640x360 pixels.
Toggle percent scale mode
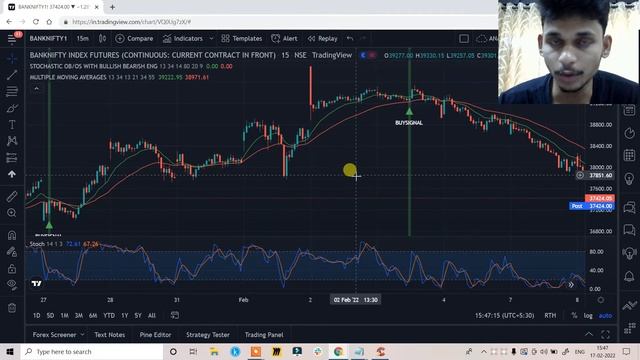[x=574, y=316]
